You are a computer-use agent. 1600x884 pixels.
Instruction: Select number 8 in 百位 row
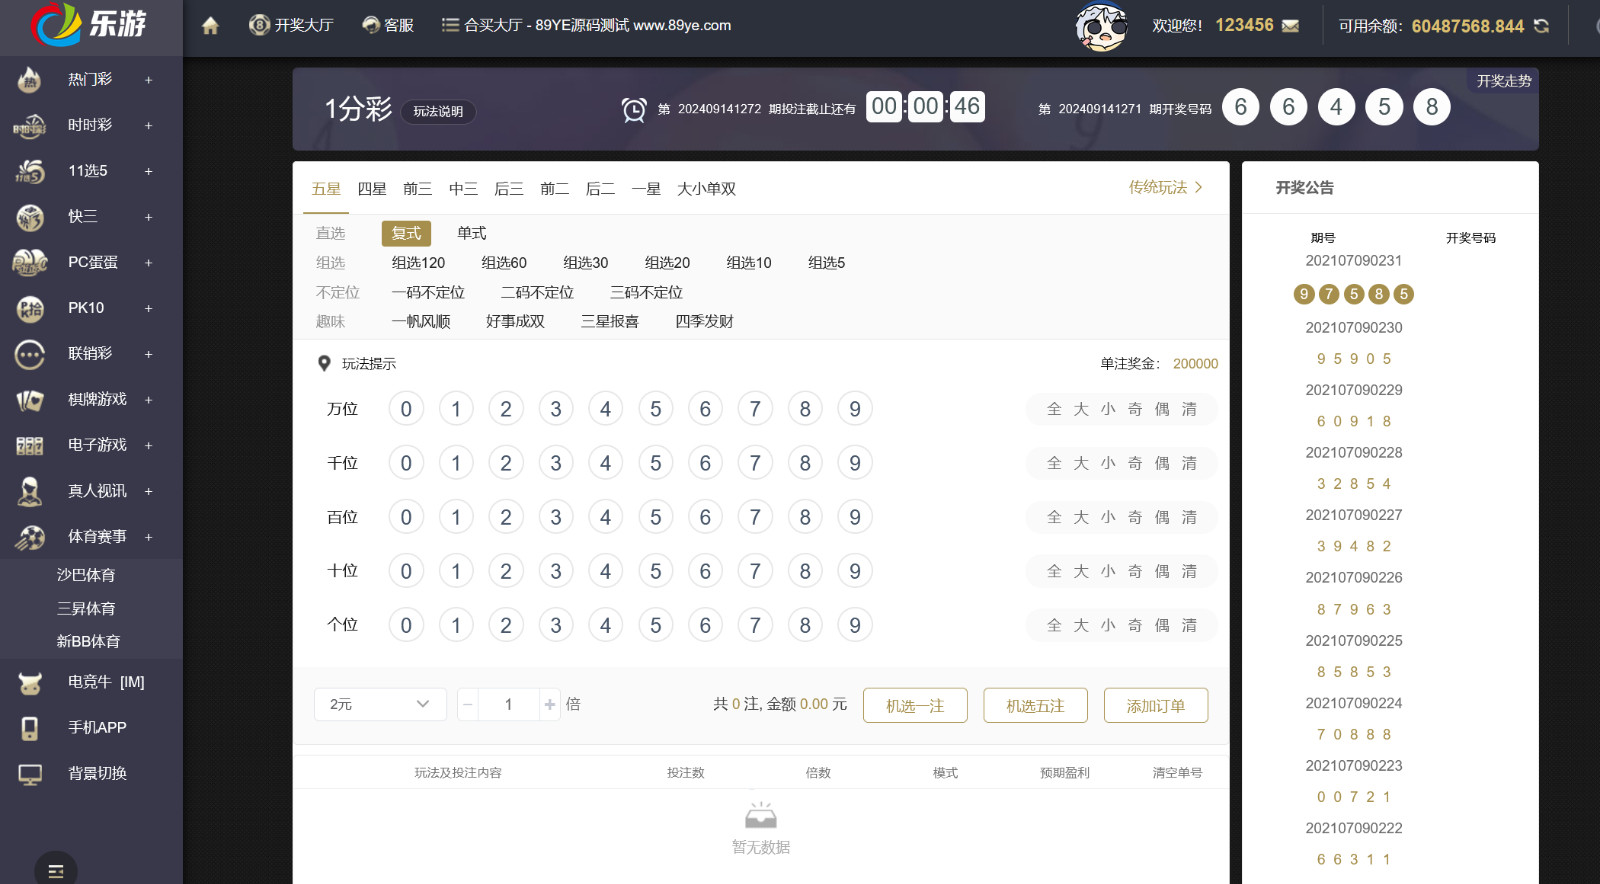click(805, 517)
